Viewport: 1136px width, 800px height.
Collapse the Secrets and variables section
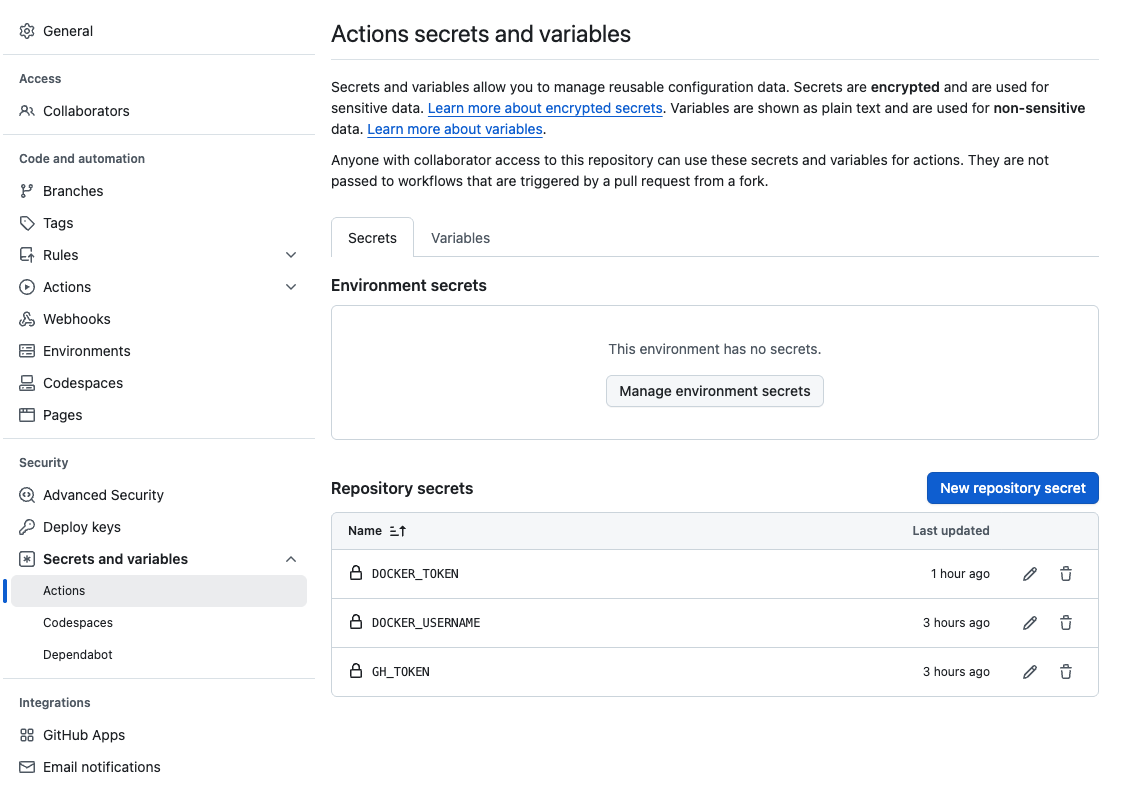coord(291,559)
